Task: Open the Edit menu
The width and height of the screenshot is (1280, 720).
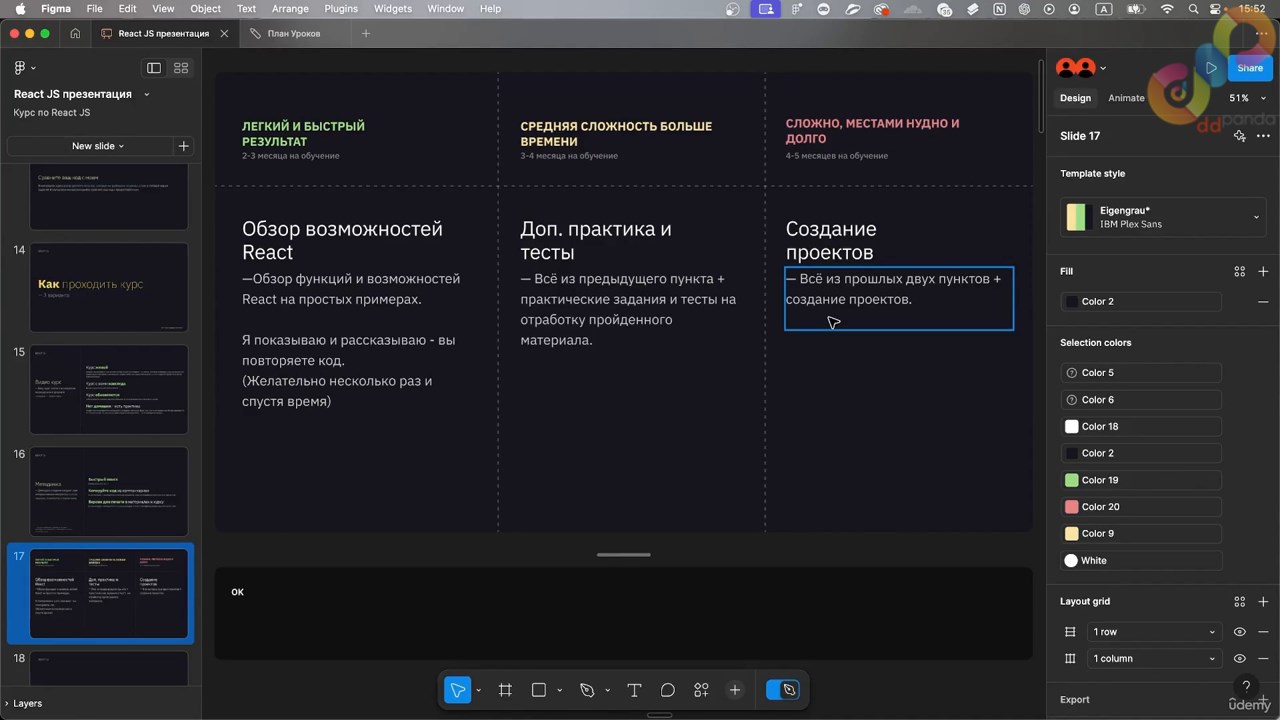Action: click(127, 8)
